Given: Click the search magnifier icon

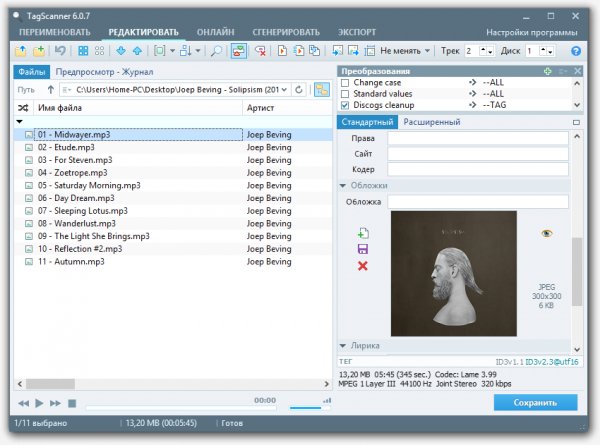Looking at the screenshot, I should click(x=216, y=51).
